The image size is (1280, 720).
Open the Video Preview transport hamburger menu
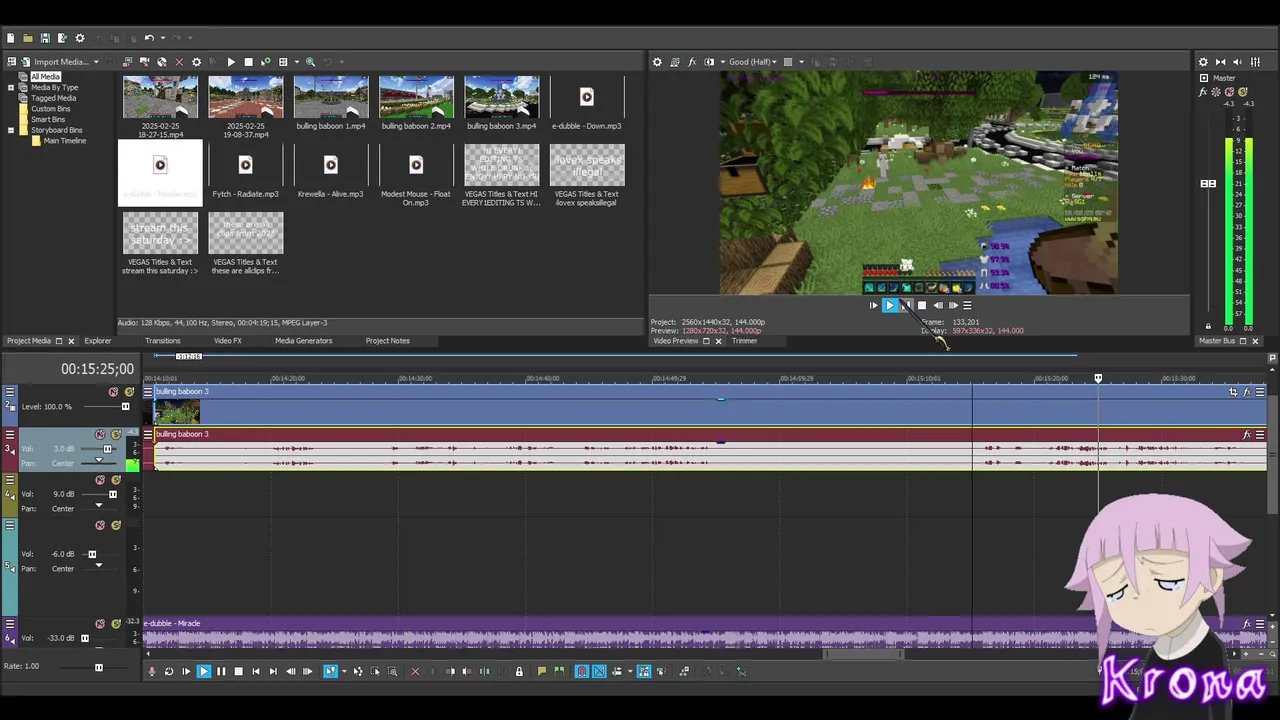(x=967, y=306)
